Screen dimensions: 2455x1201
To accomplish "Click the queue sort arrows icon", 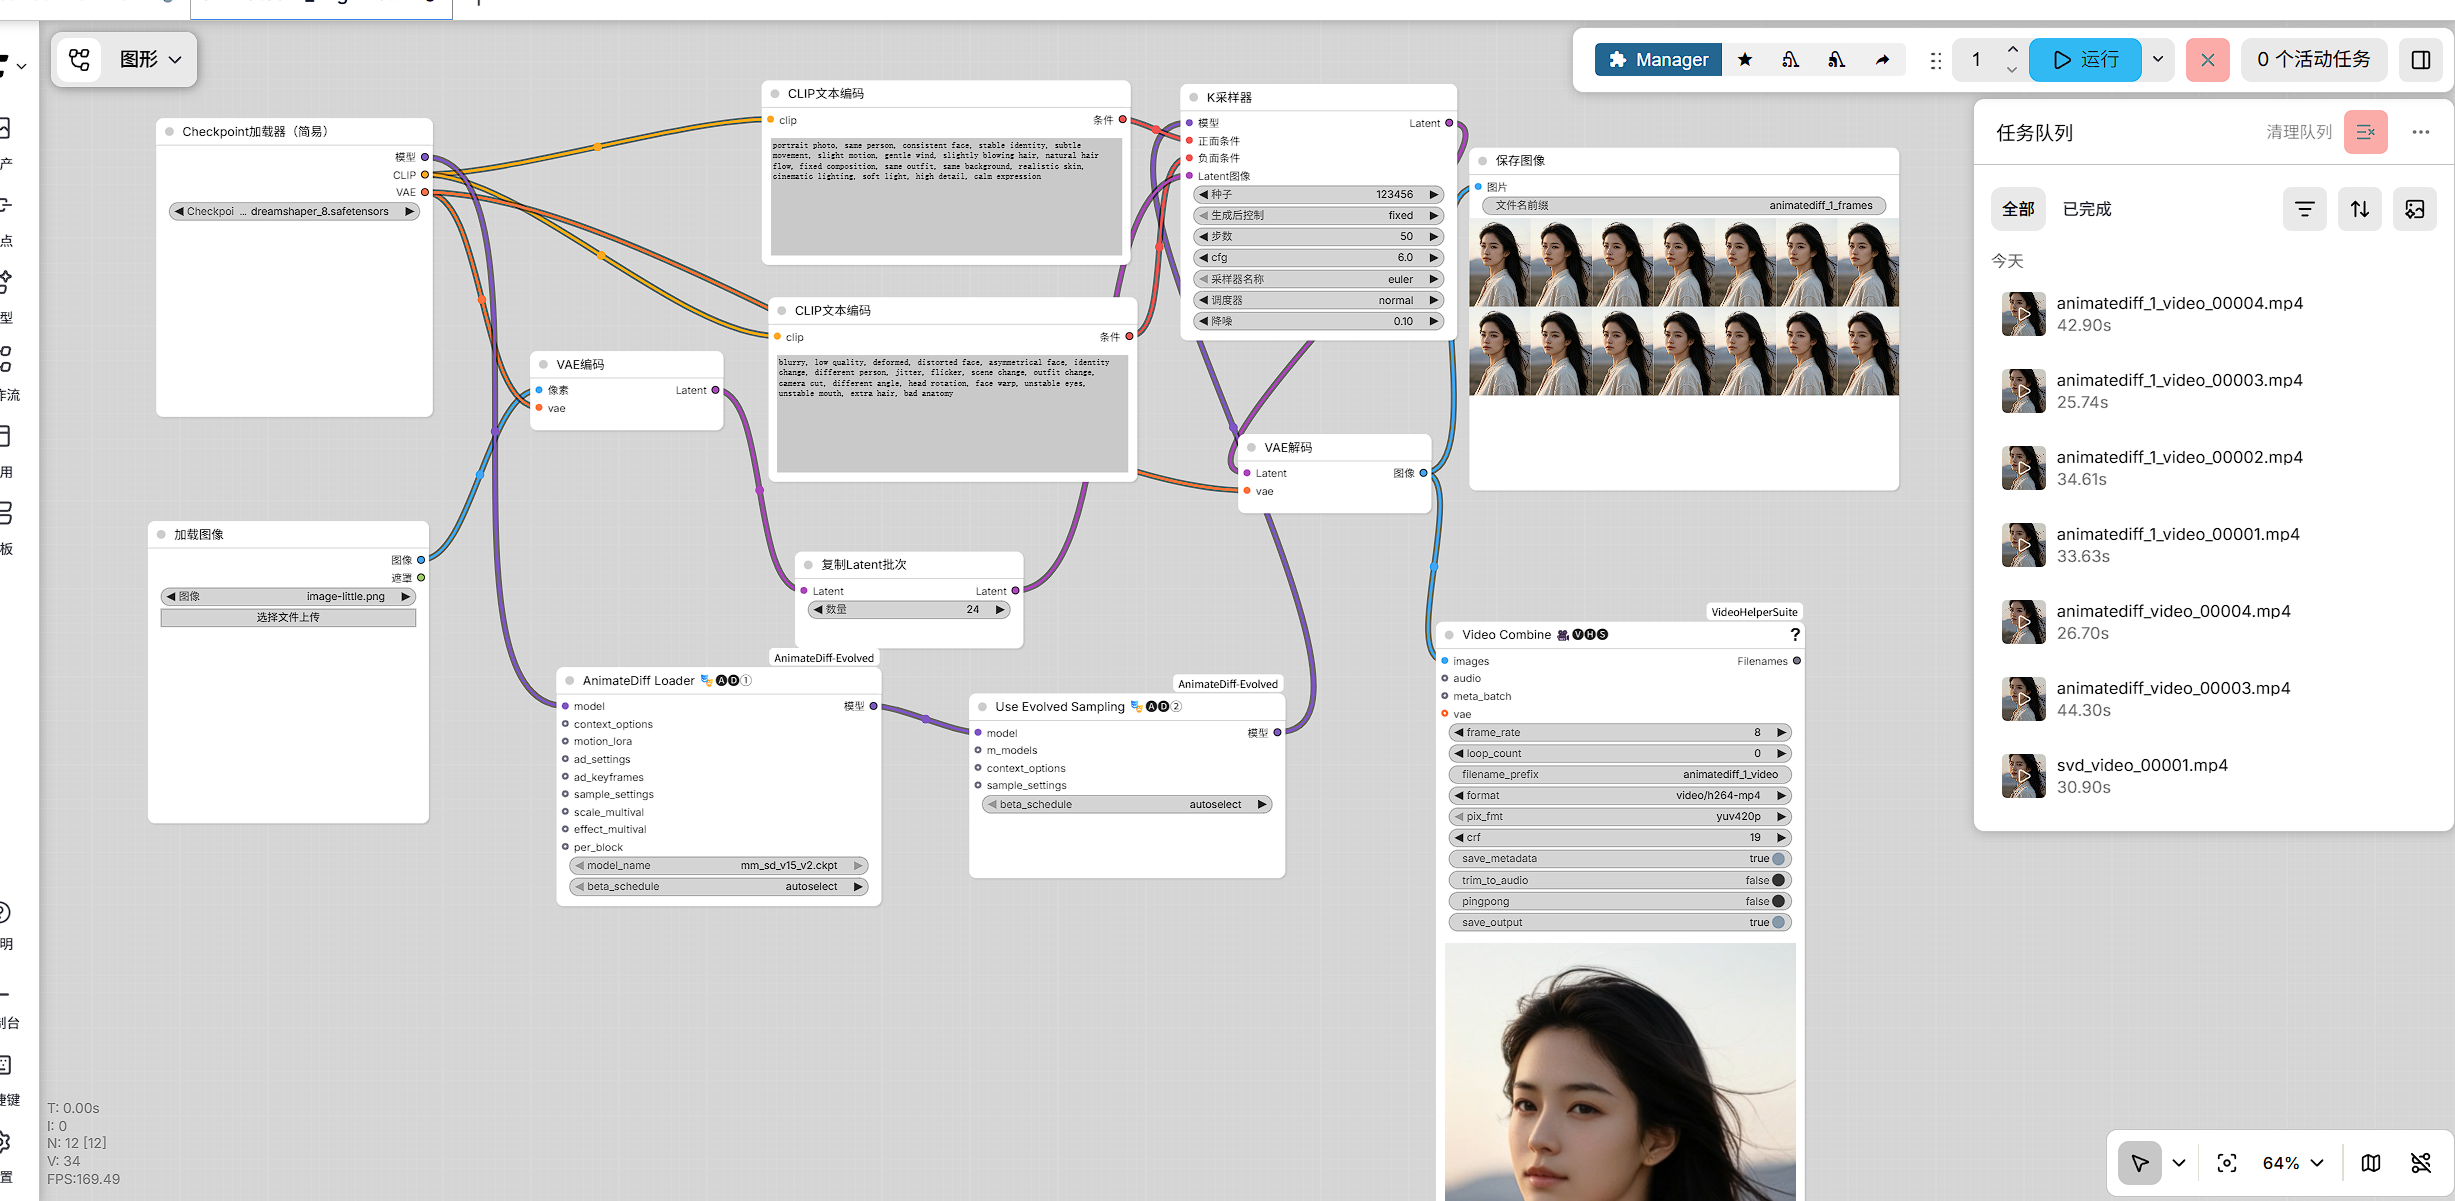I will click(2359, 209).
